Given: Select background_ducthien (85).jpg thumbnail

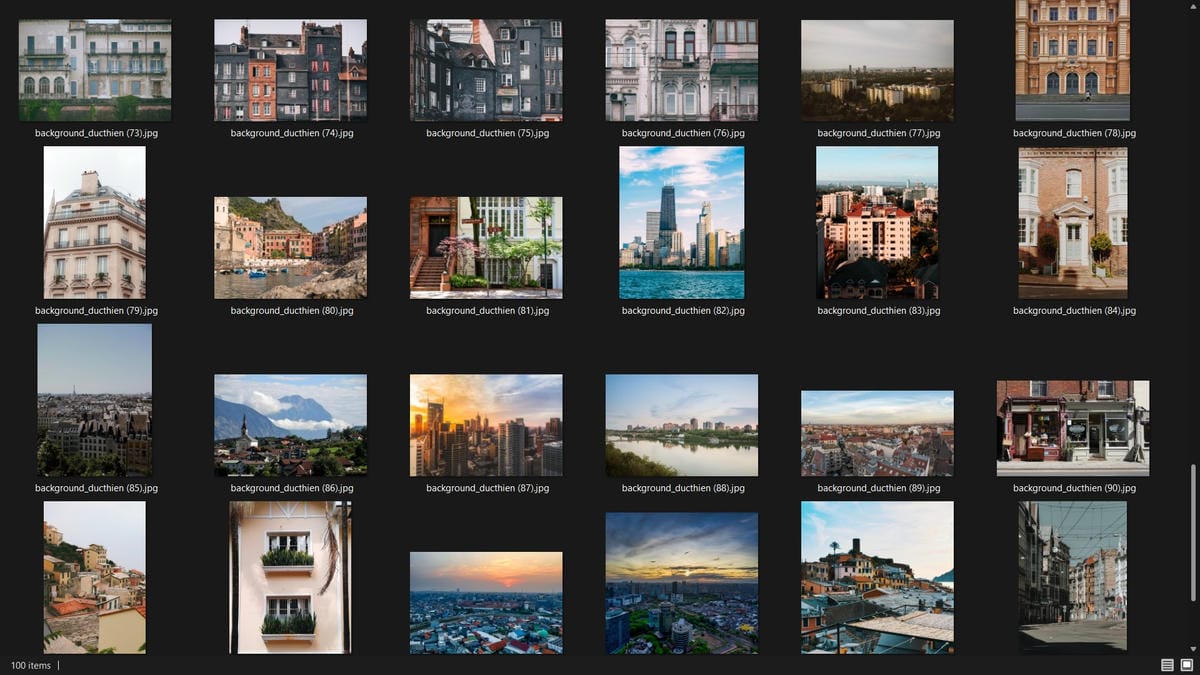Looking at the screenshot, I should coord(95,400).
